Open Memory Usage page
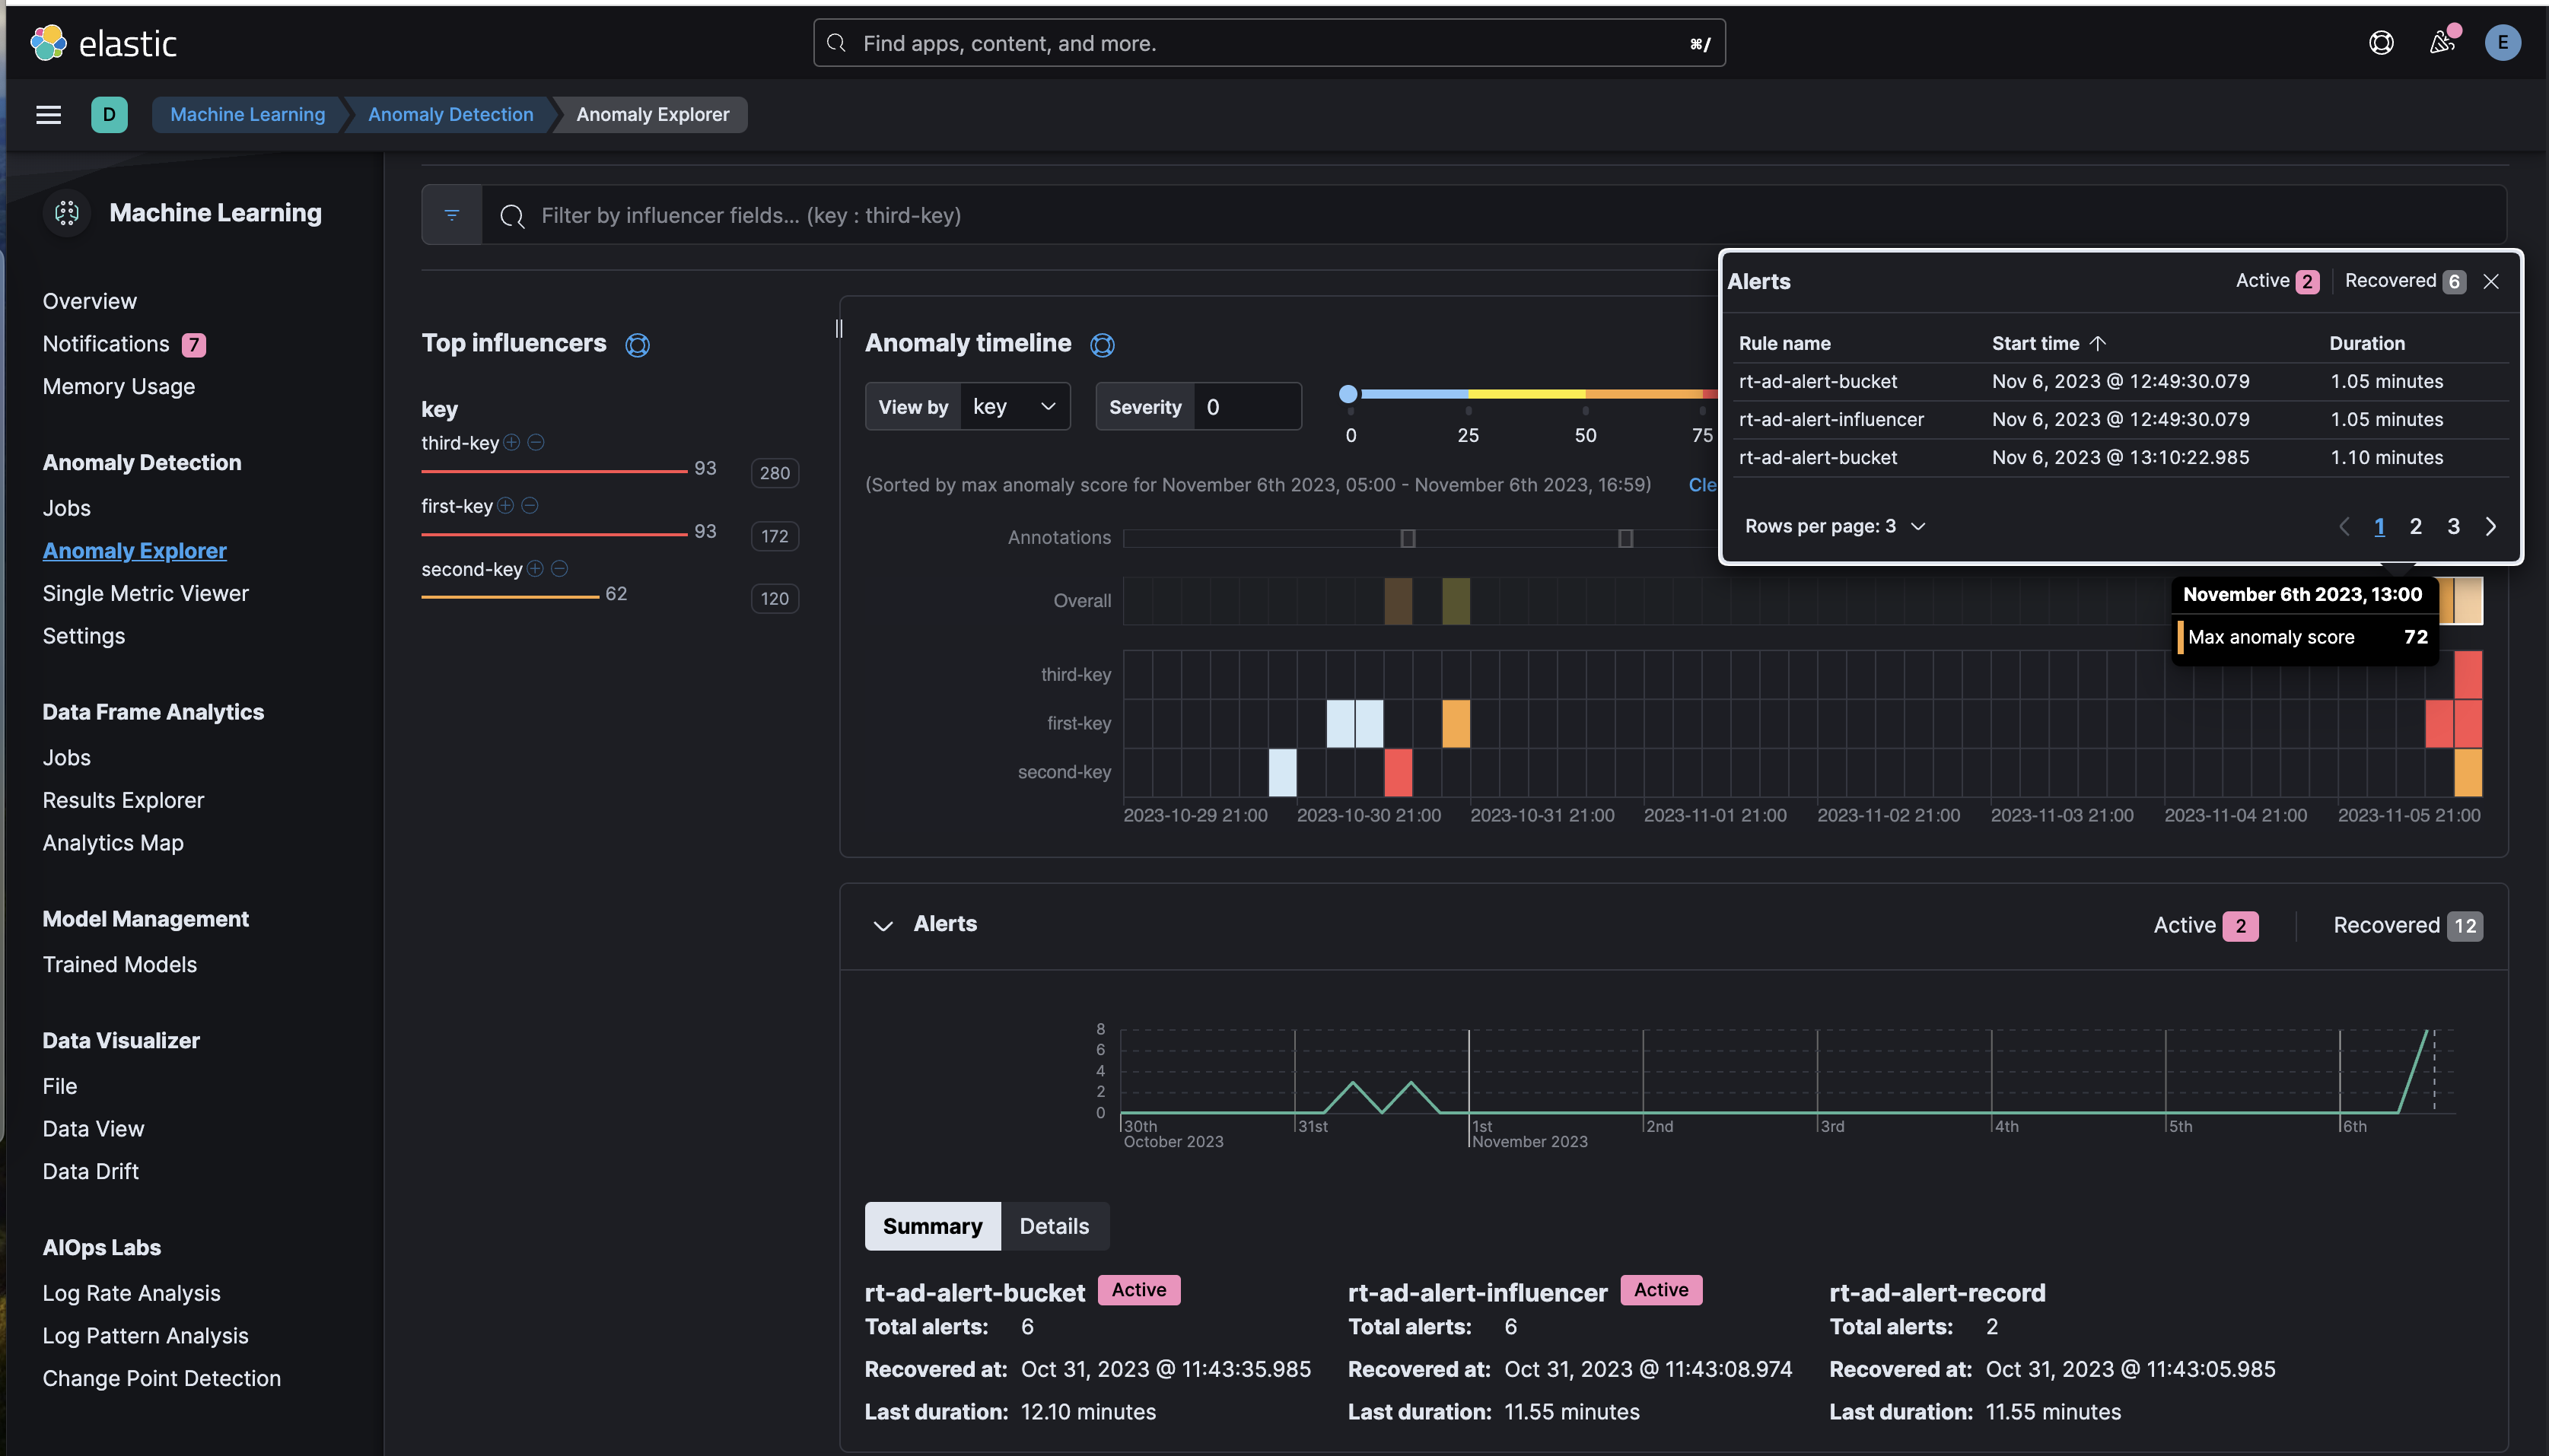This screenshot has width=2549, height=1456. tap(119, 386)
